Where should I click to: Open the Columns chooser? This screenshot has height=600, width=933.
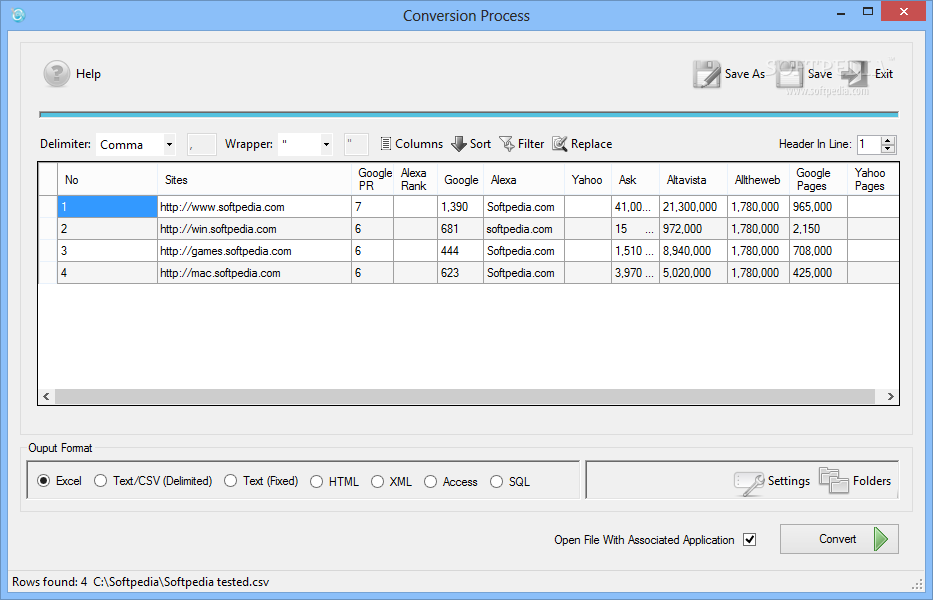click(x=411, y=144)
